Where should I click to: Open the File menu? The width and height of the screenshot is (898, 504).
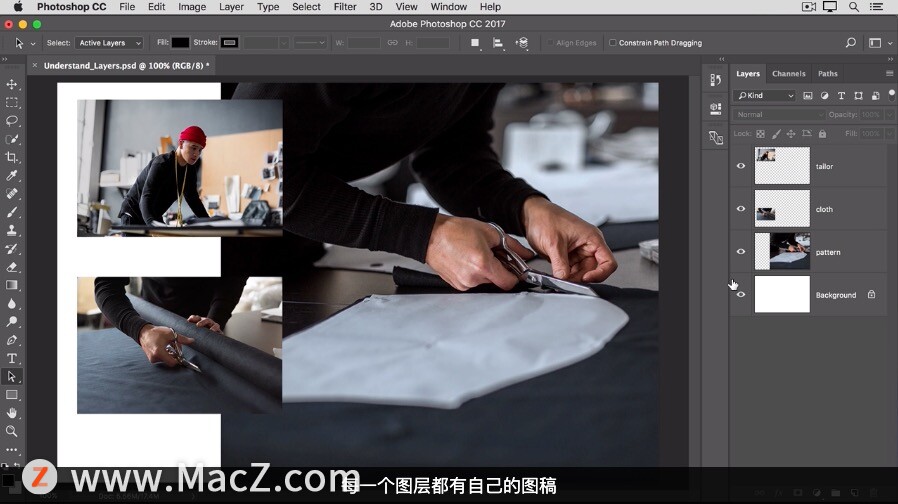pos(127,7)
